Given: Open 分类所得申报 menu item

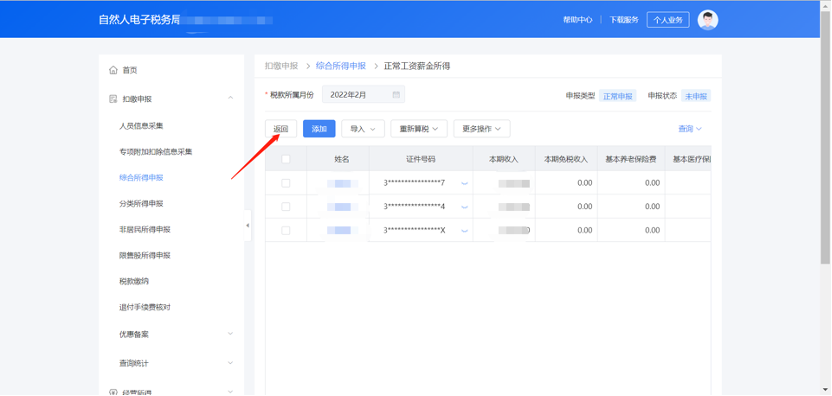Looking at the screenshot, I should coord(141,203).
